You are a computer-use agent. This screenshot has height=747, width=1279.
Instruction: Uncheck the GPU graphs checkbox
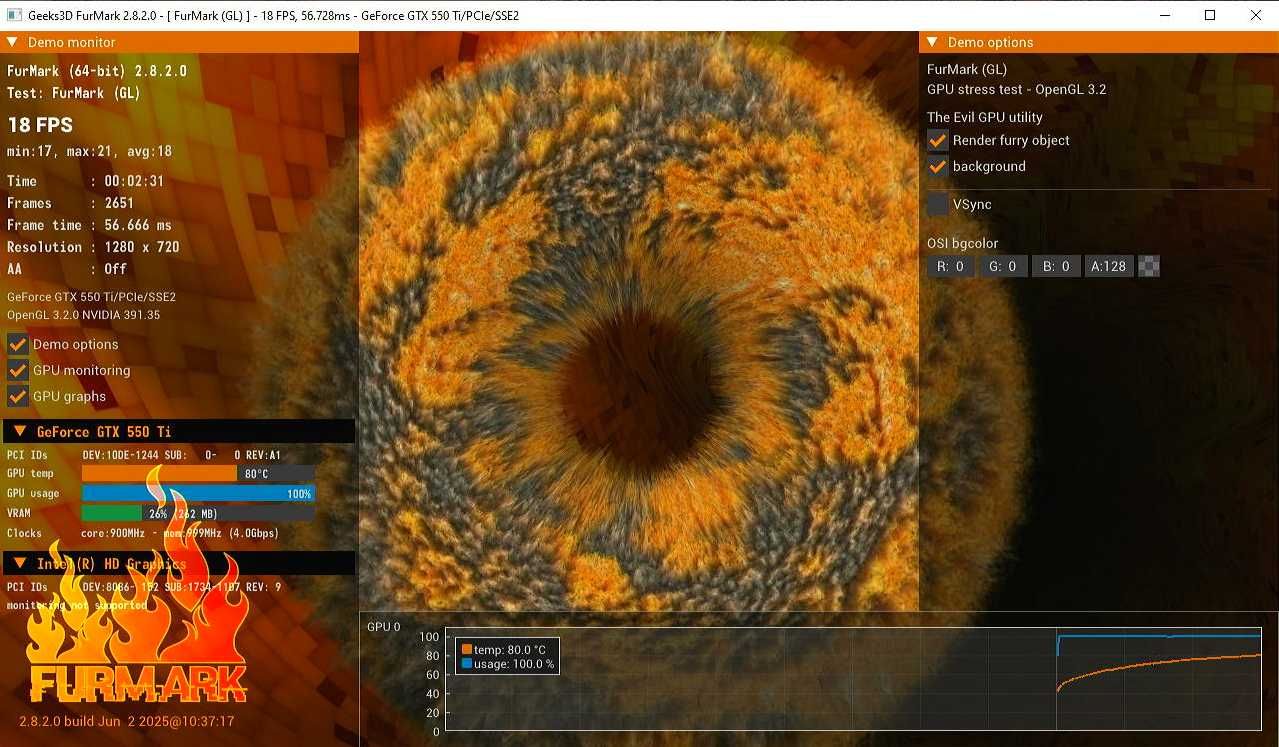[17, 396]
